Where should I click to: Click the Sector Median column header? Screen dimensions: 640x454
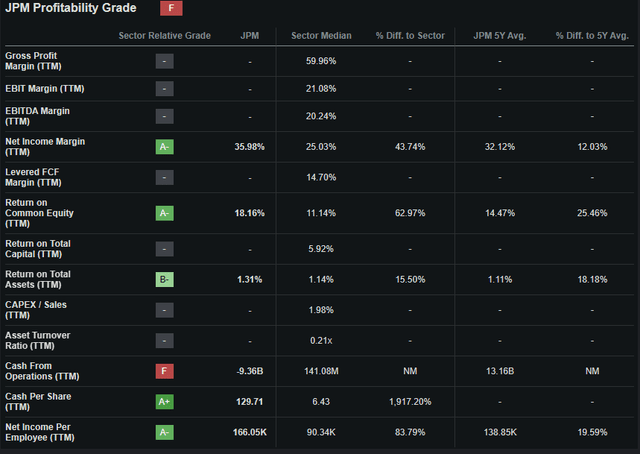[x=321, y=36]
